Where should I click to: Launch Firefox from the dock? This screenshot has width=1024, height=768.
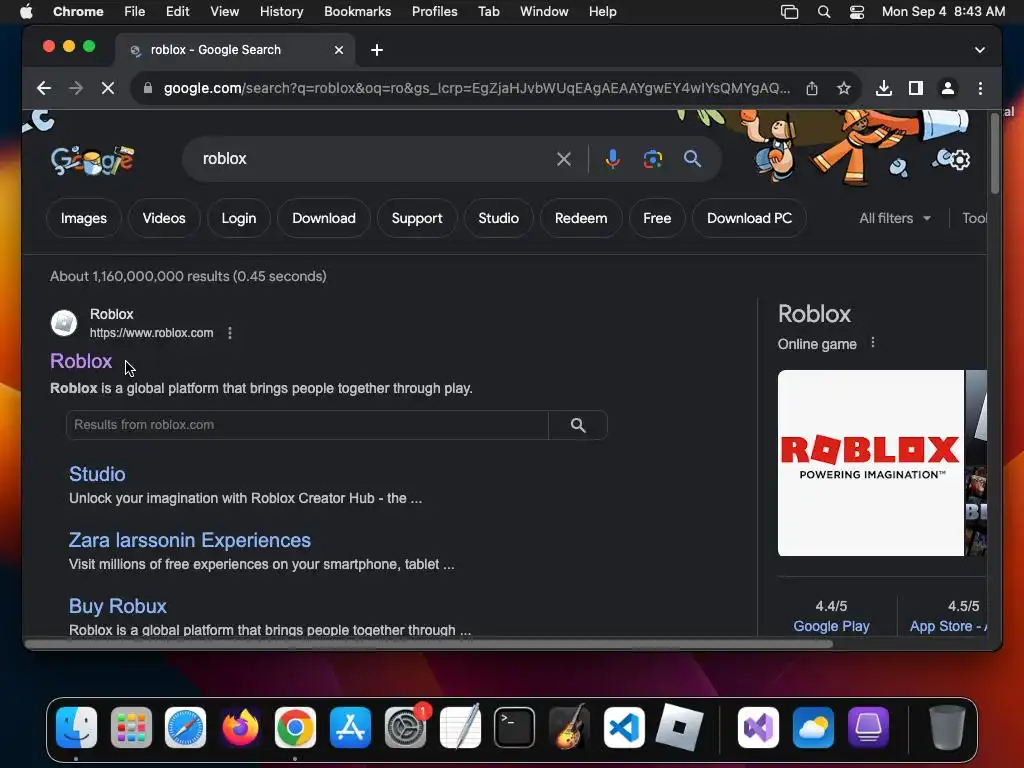(240, 728)
